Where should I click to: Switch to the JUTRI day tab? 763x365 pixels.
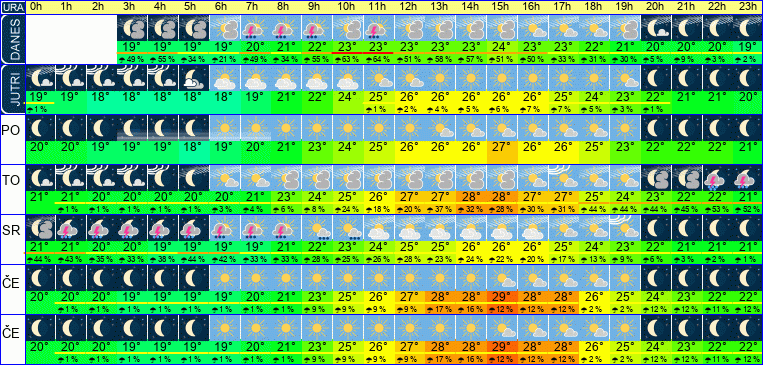pos(12,90)
